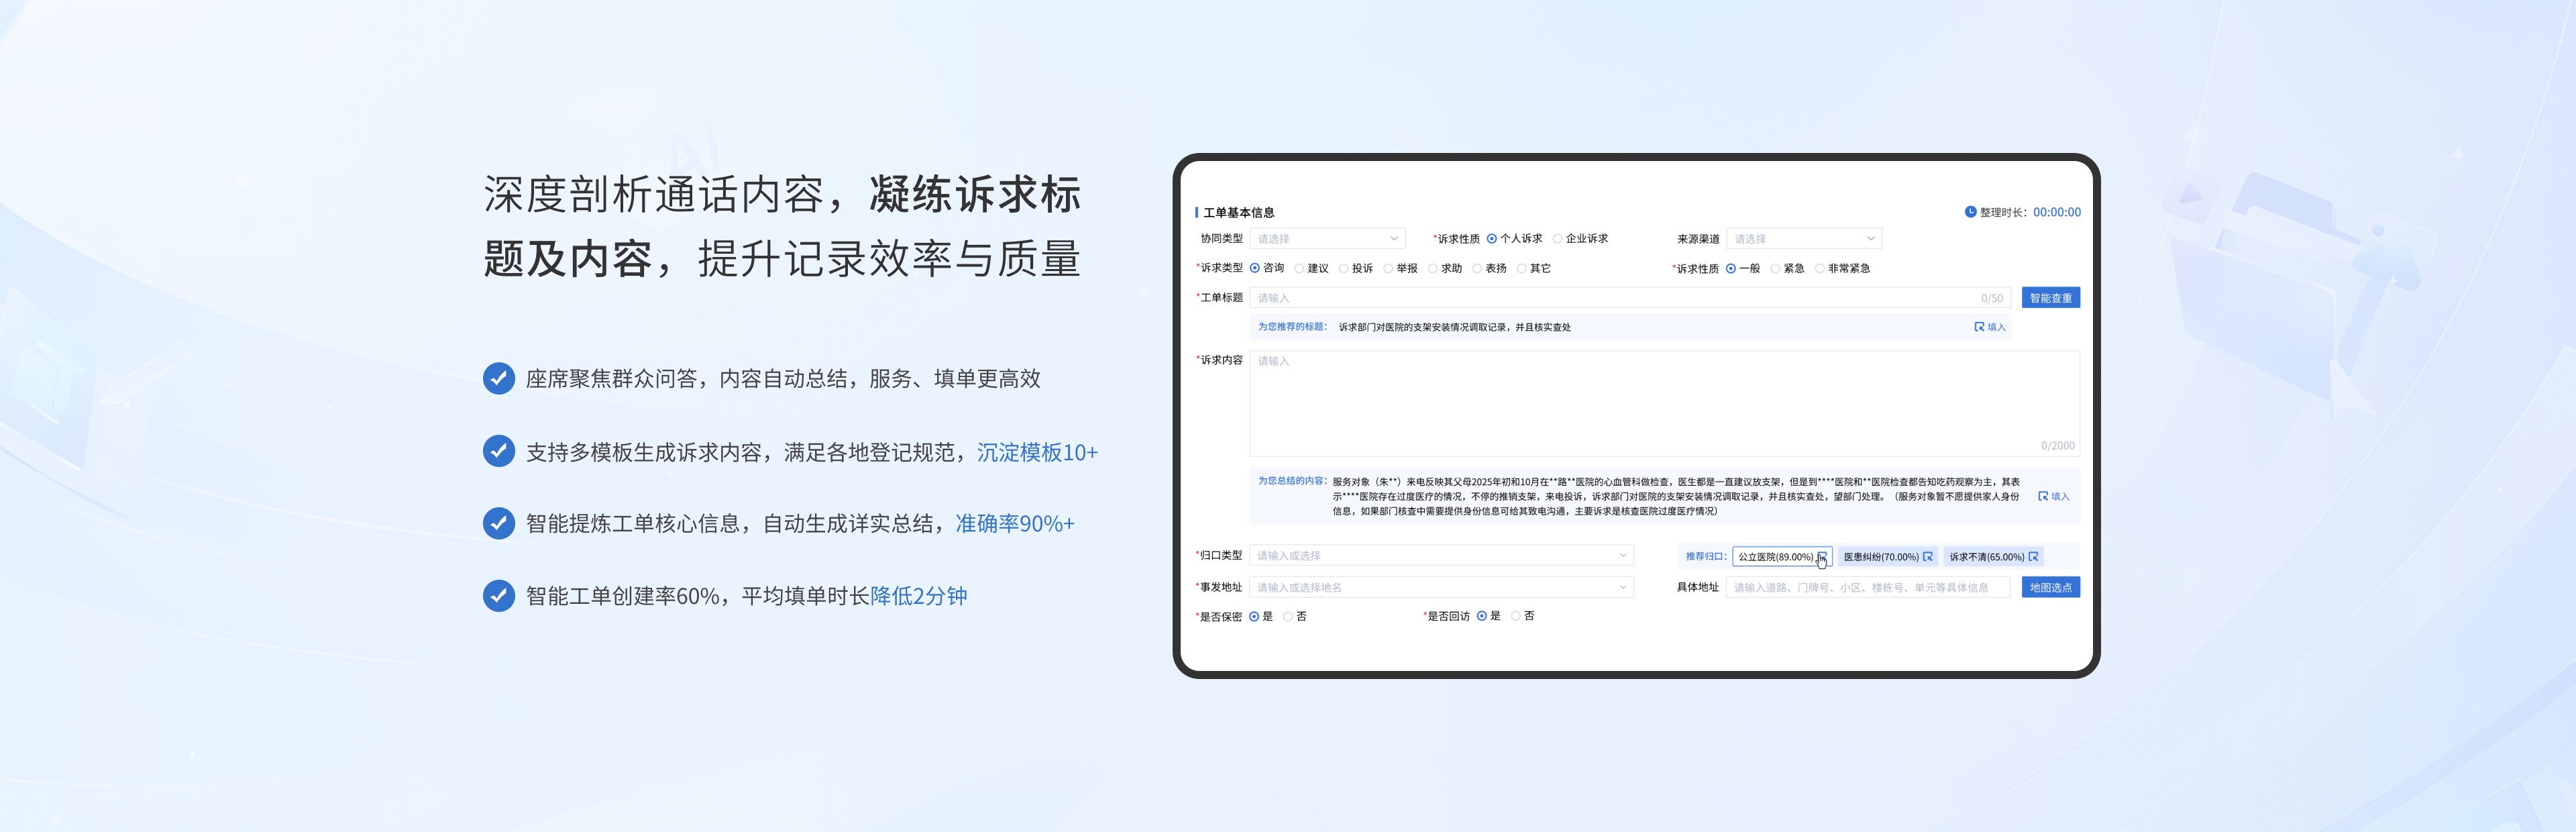2576x832 pixels.
Task: Set urgency to 一般
Action: 1731,268
